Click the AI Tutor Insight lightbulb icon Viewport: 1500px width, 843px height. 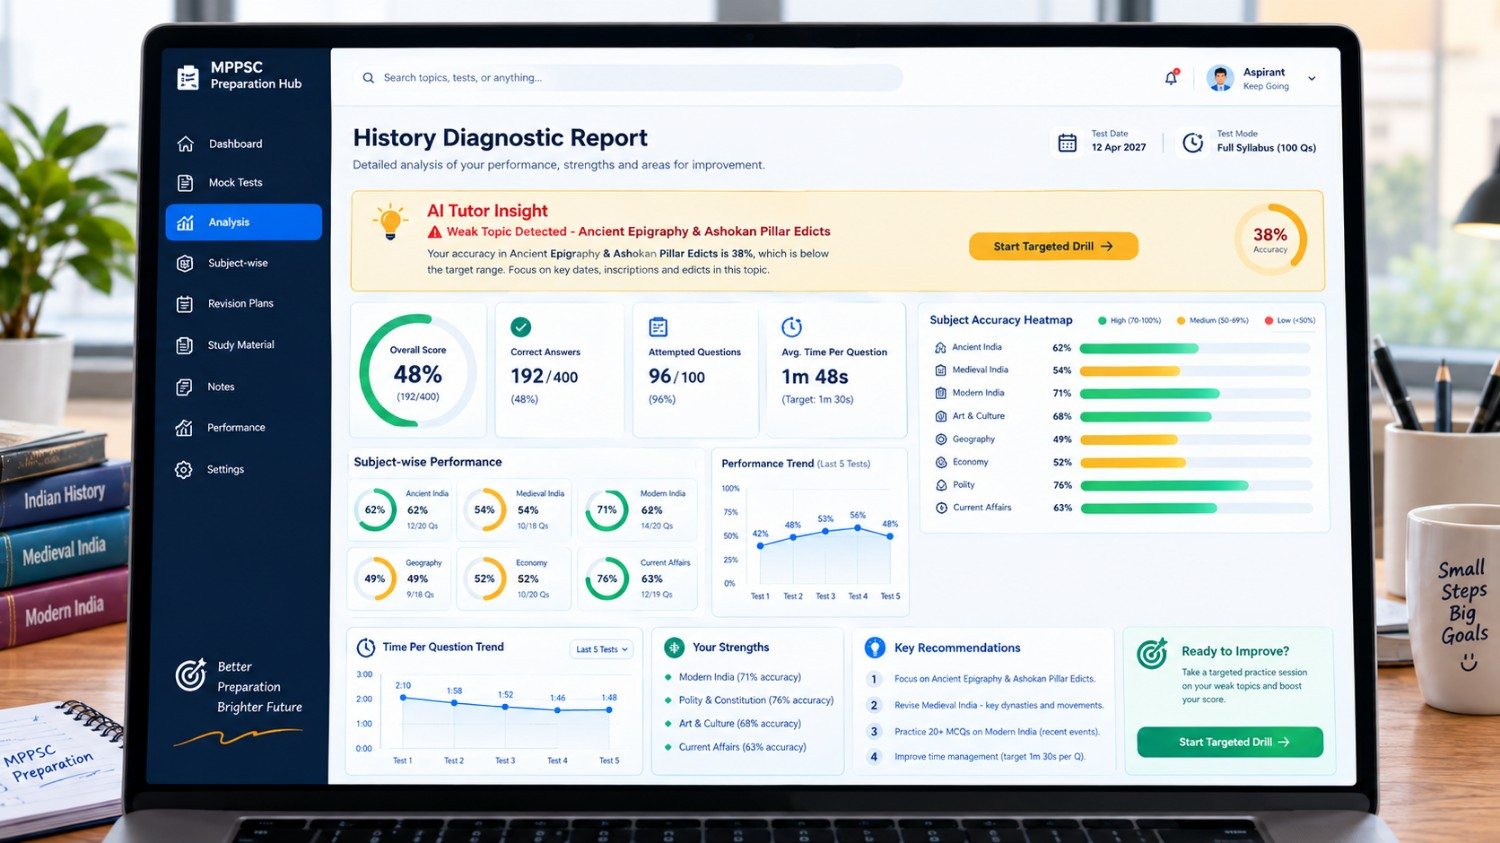click(x=390, y=222)
